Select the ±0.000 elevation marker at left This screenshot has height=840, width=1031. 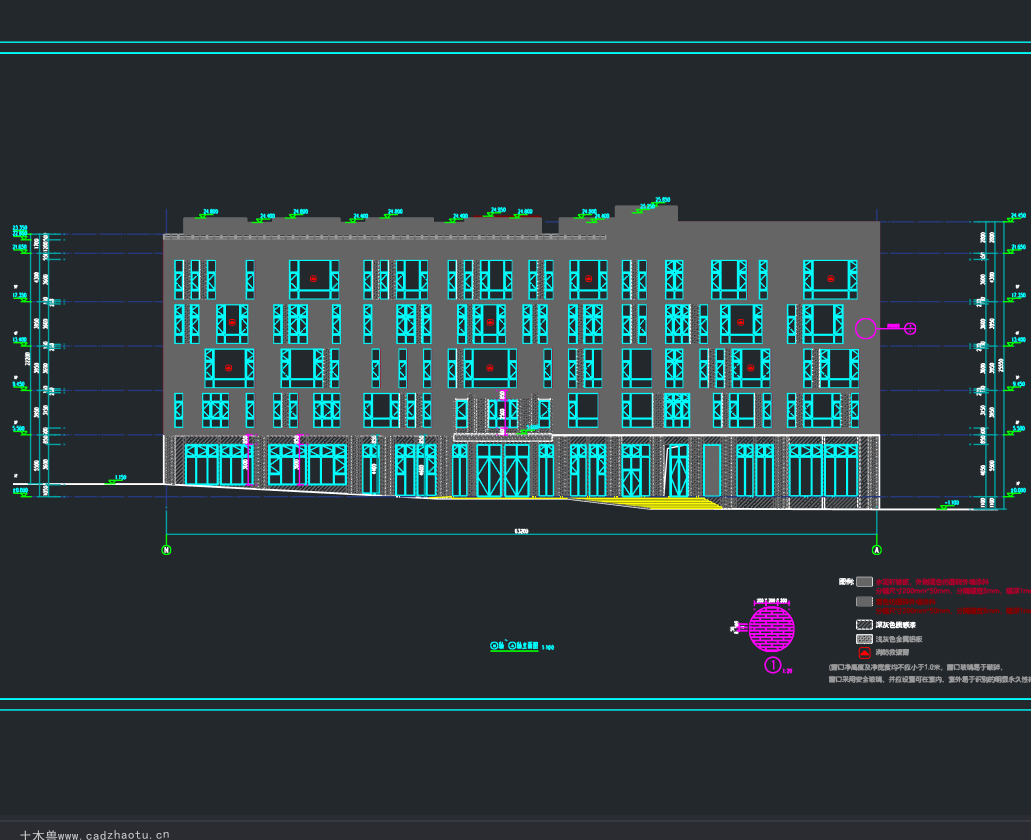coord(22,491)
